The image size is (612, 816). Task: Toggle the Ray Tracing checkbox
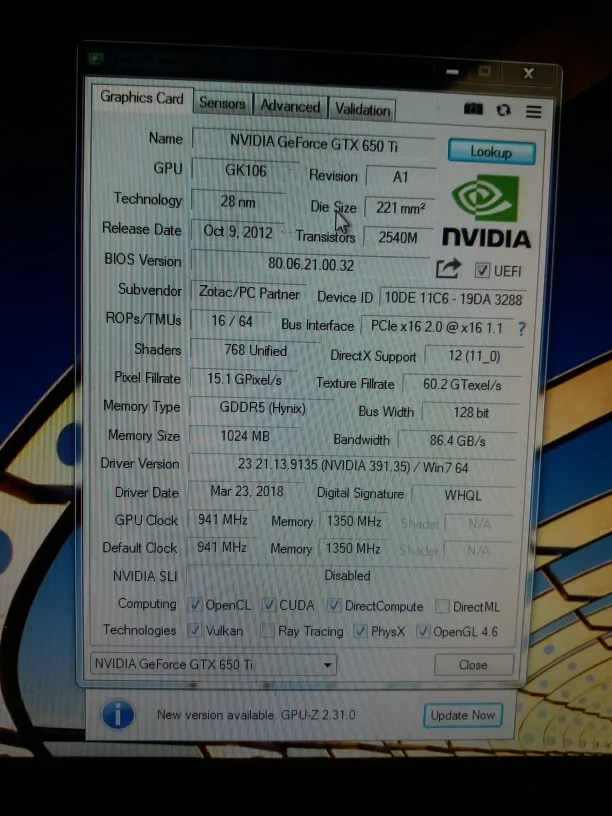click(x=267, y=631)
